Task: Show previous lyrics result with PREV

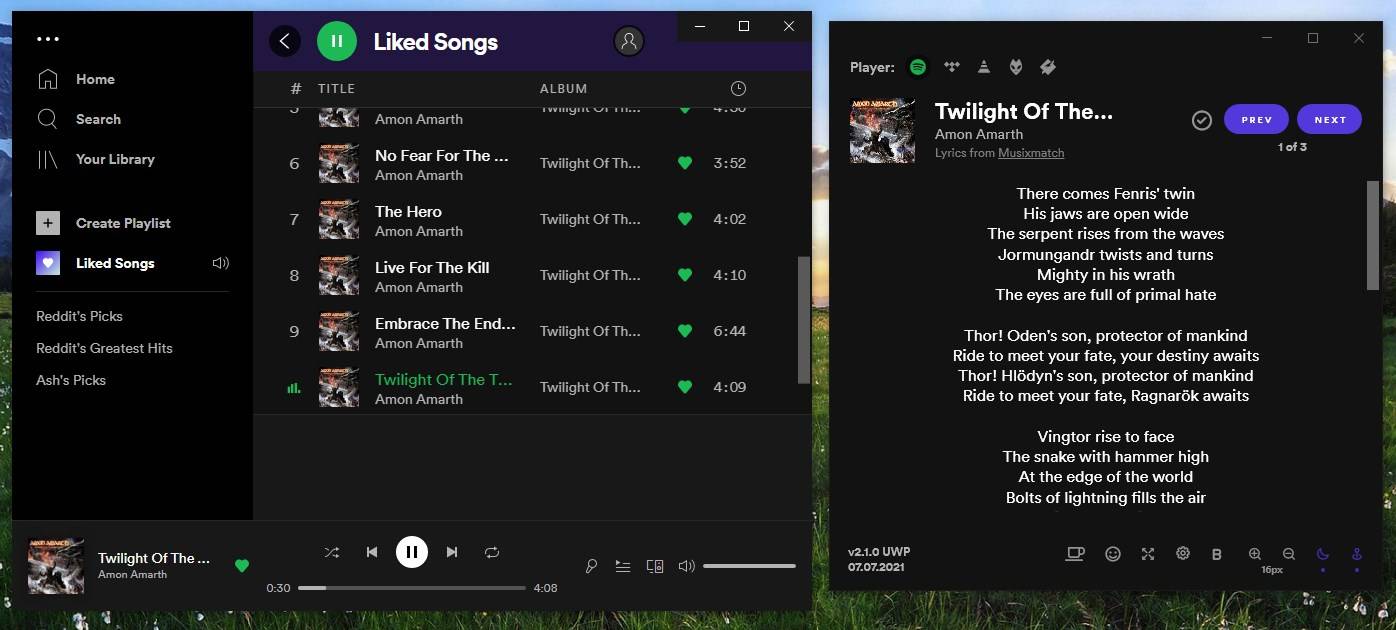Action: pos(1256,120)
